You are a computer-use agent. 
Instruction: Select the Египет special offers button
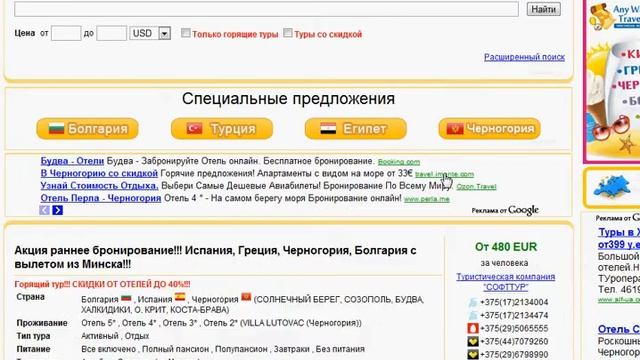tap(356, 129)
